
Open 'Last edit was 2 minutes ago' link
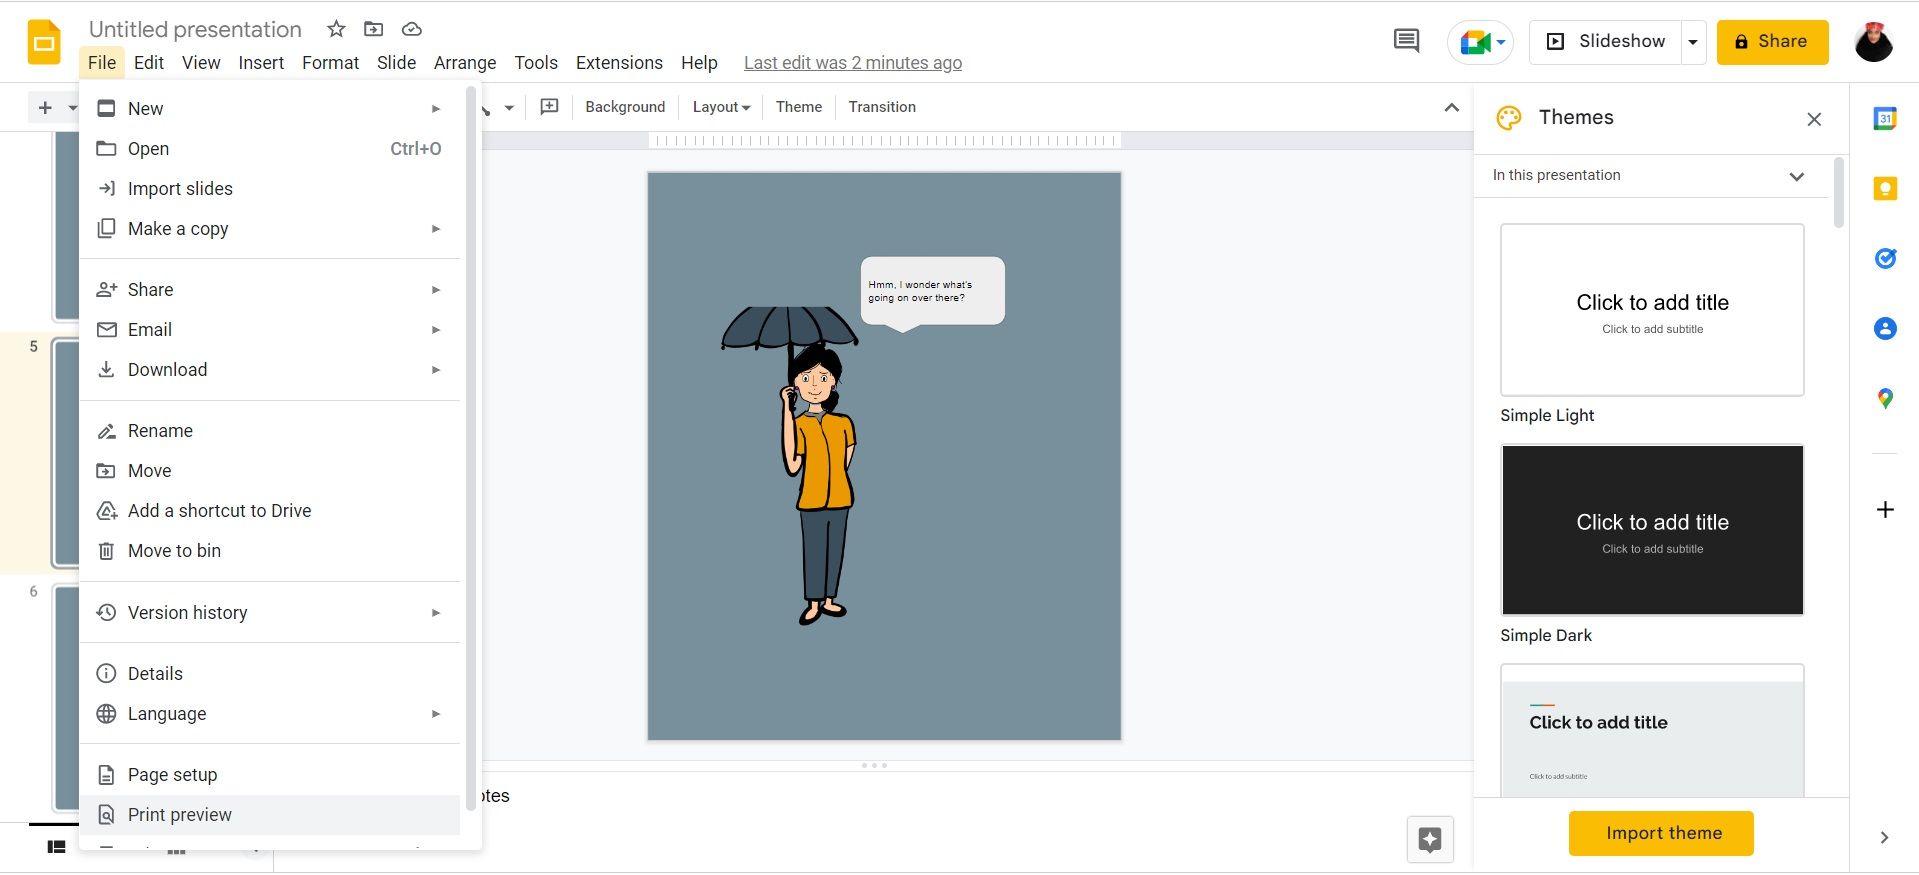pyautogui.click(x=853, y=63)
